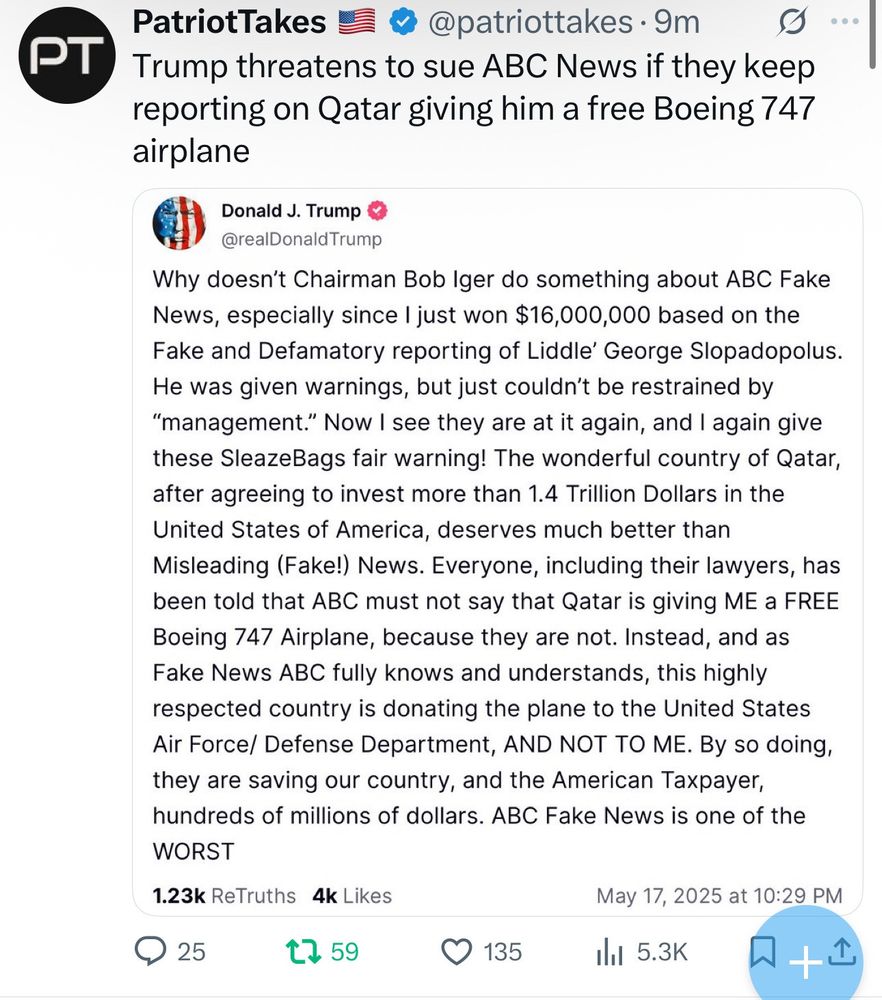Screen dimensions: 882x1000
Task: View the 1.23k ReTruths count
Action: (x=224, y=895)
